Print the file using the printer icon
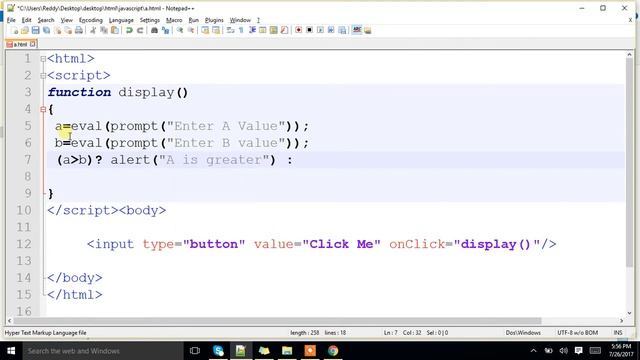The width and height of the screenshot is (640, 360). tap(79, 30)
